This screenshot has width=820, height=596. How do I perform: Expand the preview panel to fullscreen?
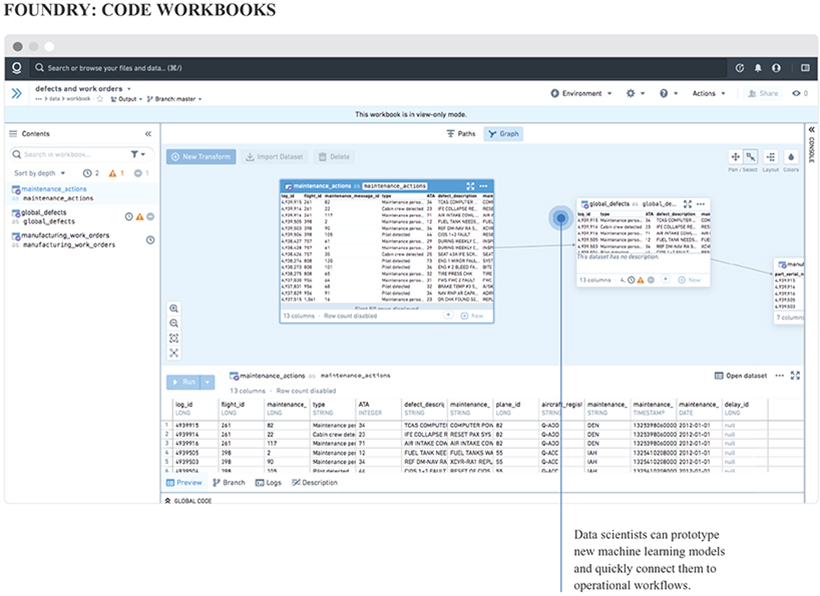click(796, 376)
